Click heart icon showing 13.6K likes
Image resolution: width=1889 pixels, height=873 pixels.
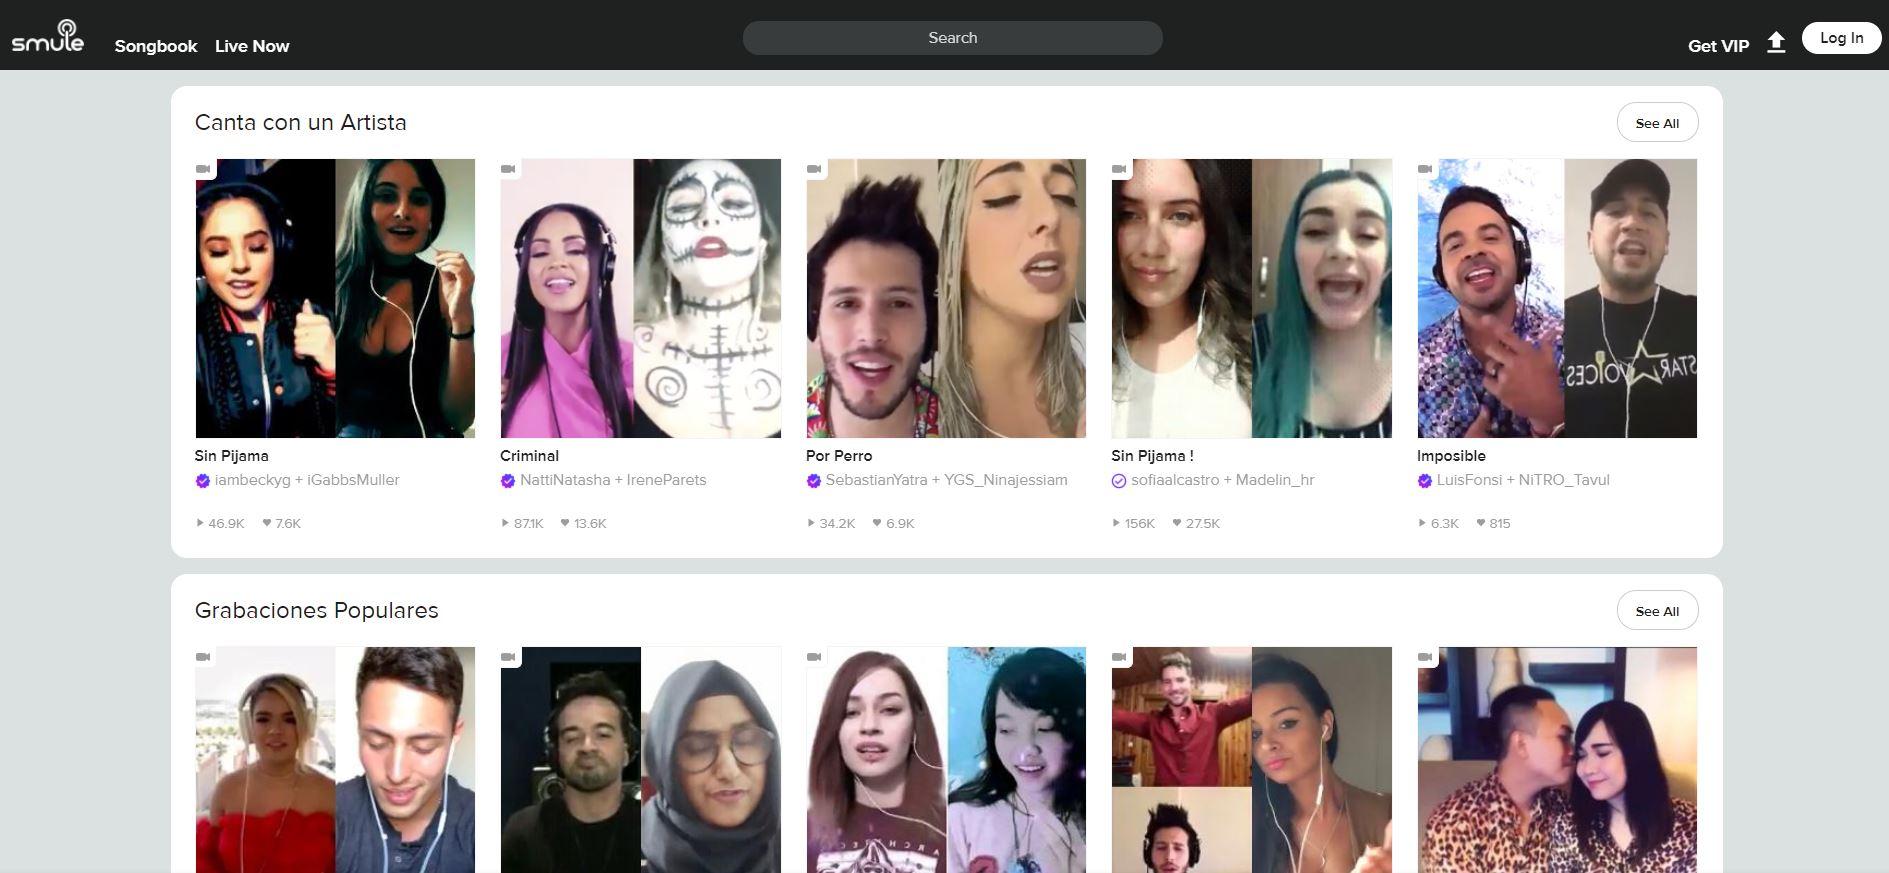[x=565, y=523]
